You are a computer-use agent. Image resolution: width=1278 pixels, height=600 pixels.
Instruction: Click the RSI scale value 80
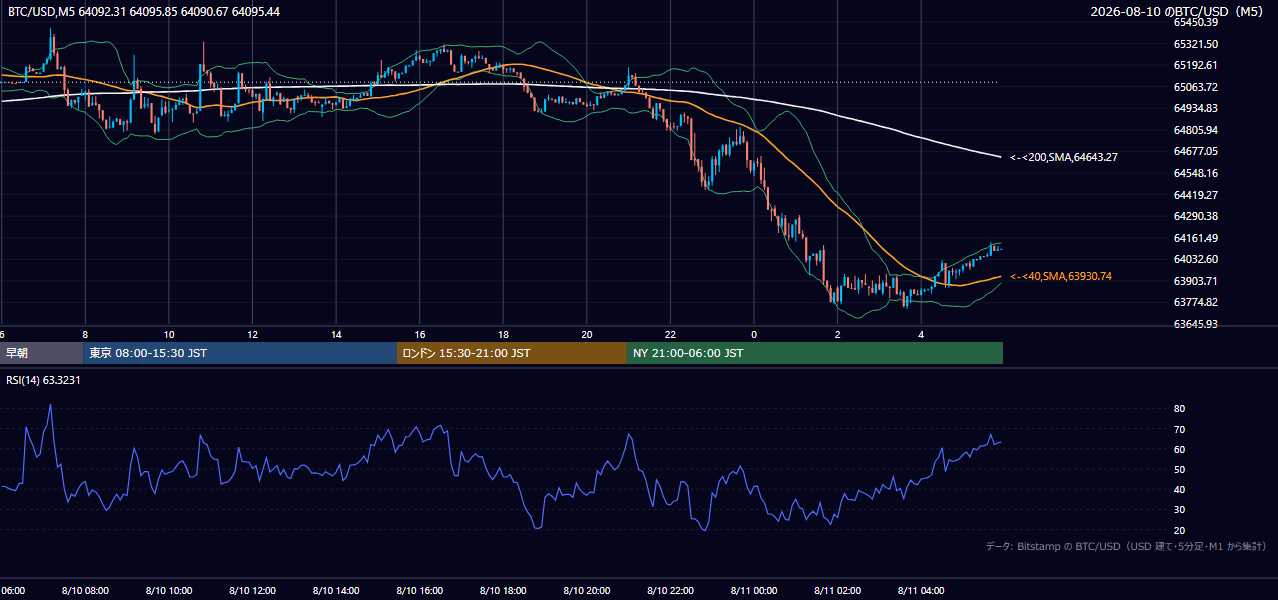(1179, 409)
